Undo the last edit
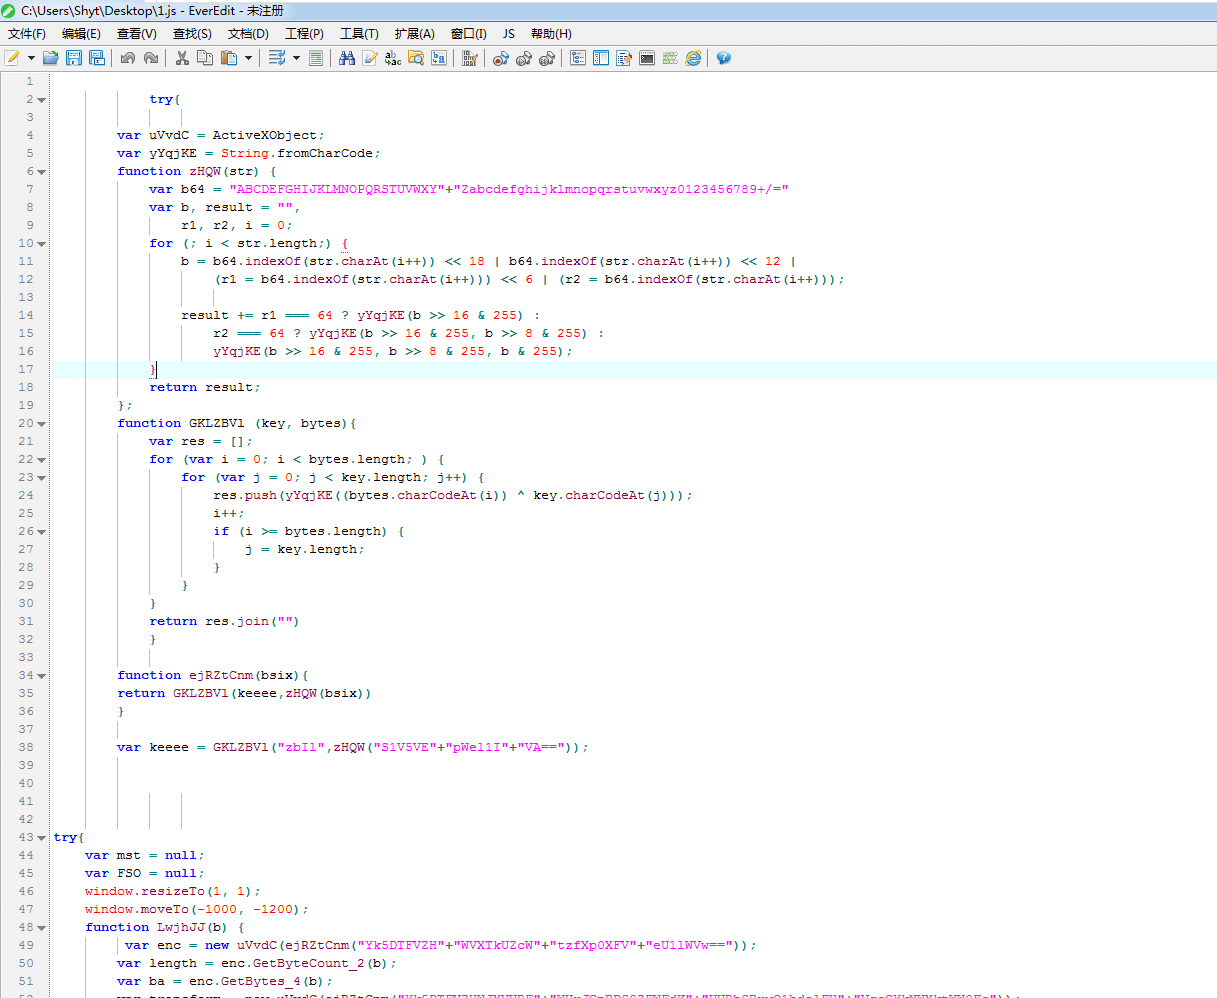This screenshot has width=1217, height=998. click(x=127, y=58)
